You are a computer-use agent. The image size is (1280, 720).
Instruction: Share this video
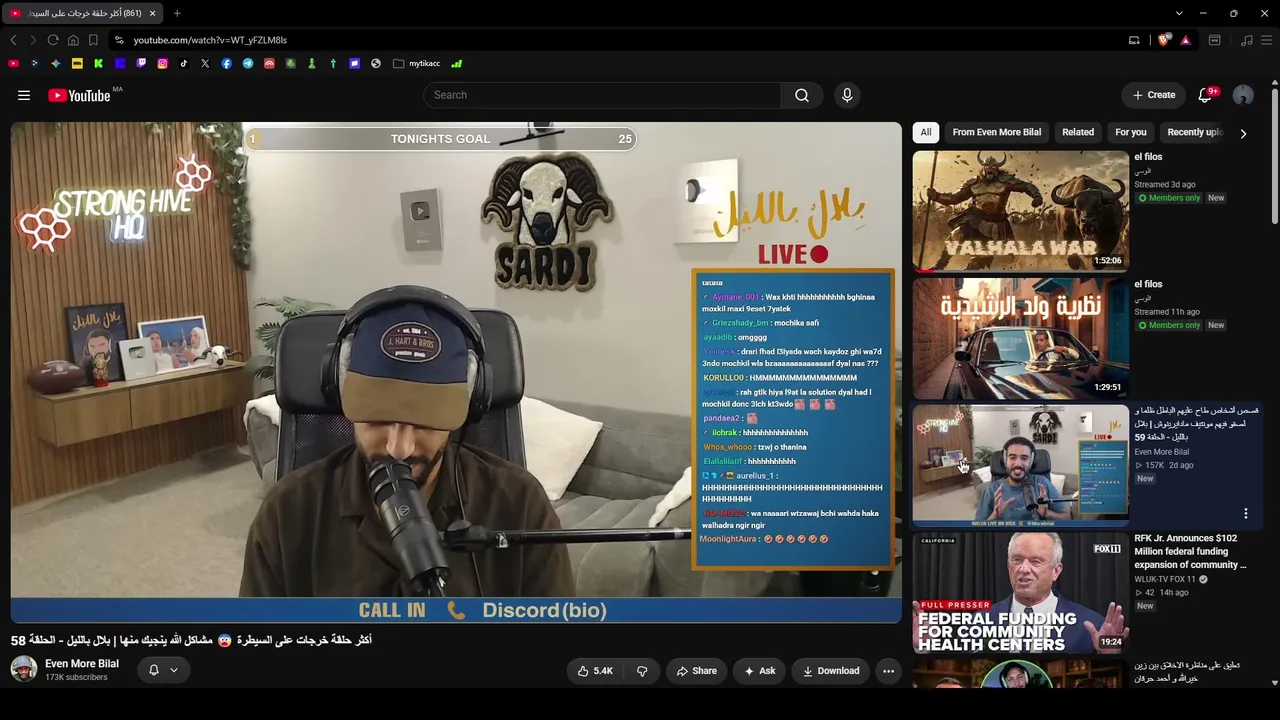(x=696, y=671)
